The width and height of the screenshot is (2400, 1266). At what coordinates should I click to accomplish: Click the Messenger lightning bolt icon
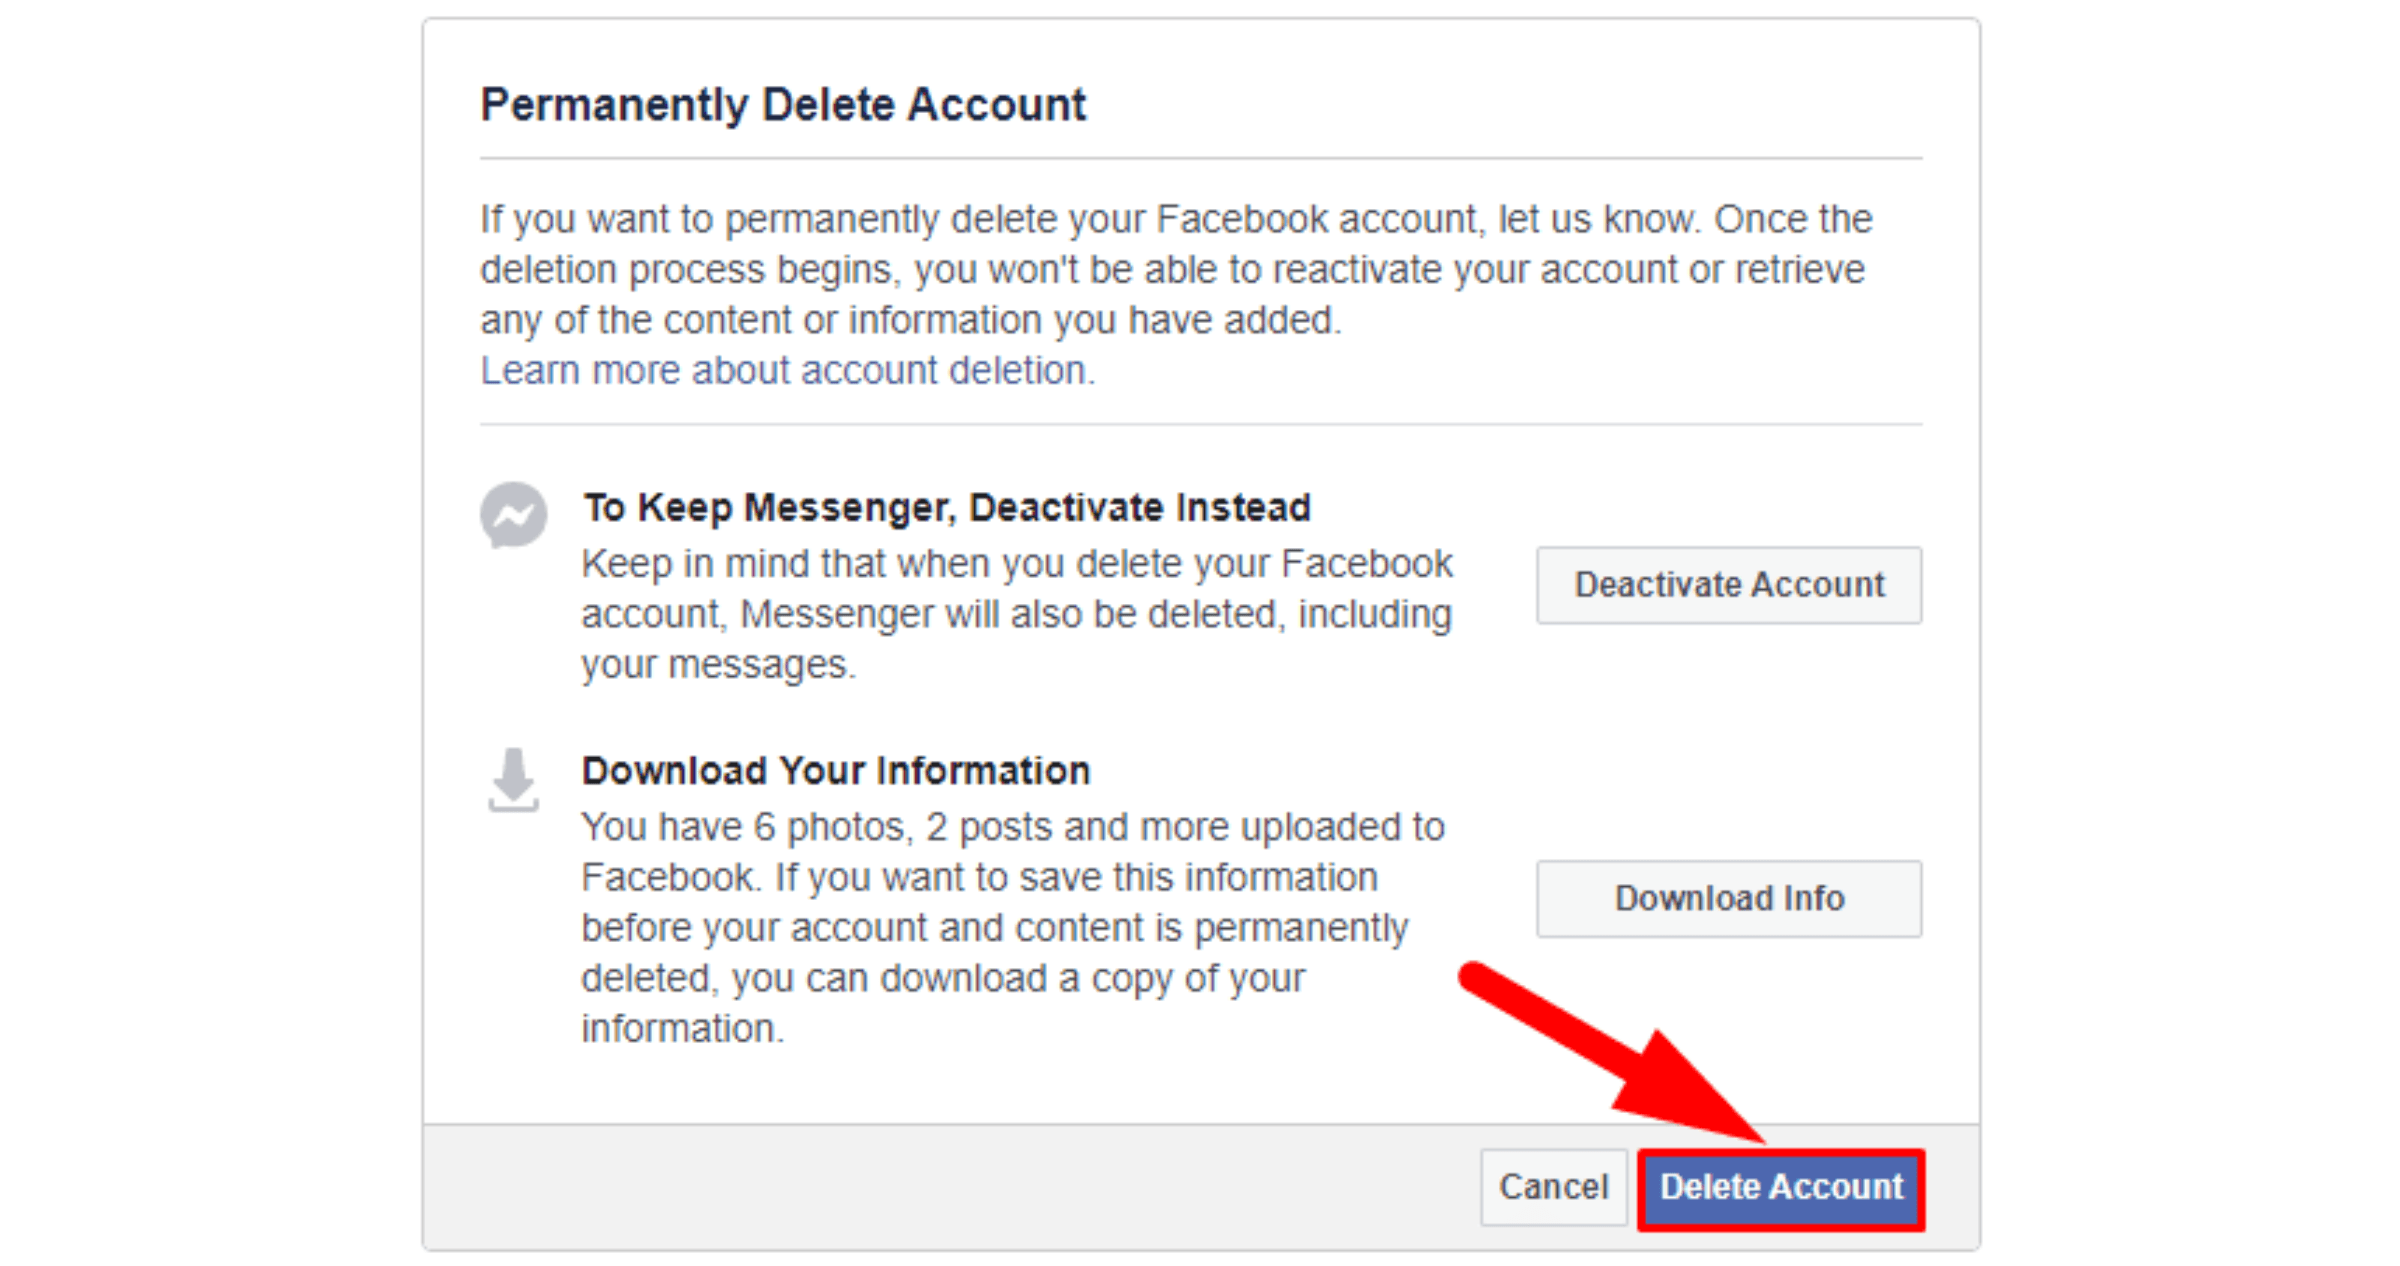(513, 516)
